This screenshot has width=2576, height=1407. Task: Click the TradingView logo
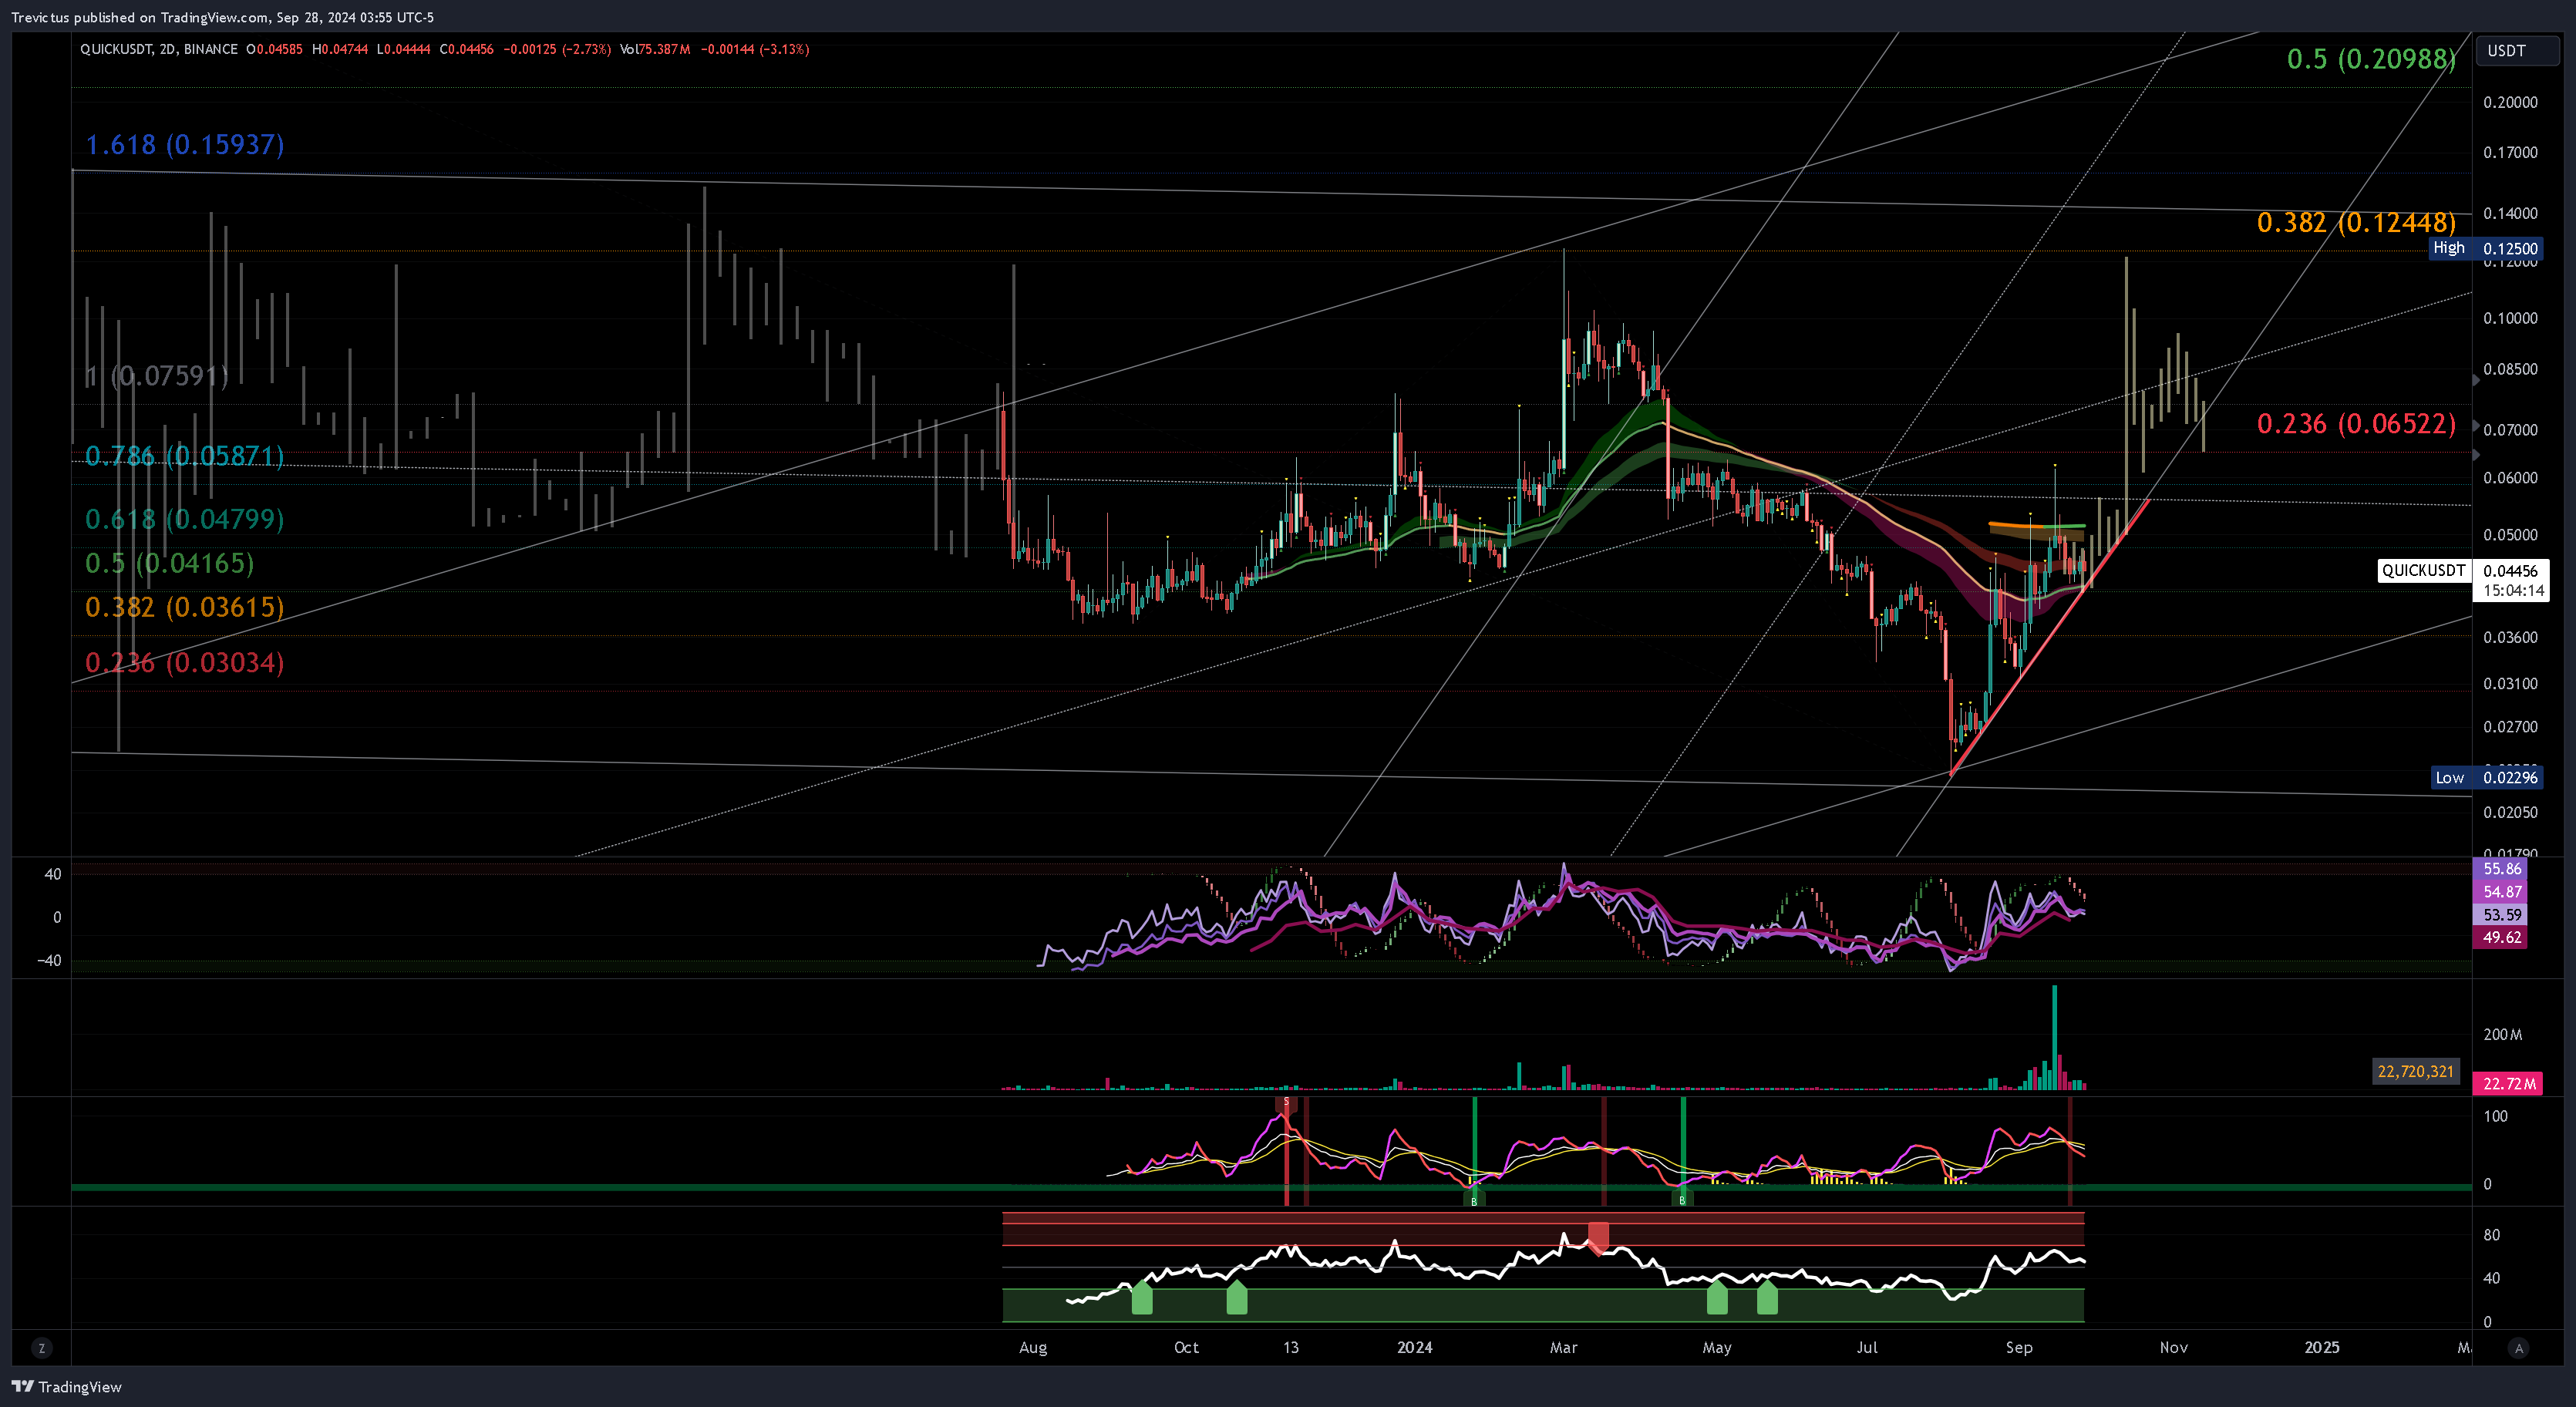[66, 1386]
